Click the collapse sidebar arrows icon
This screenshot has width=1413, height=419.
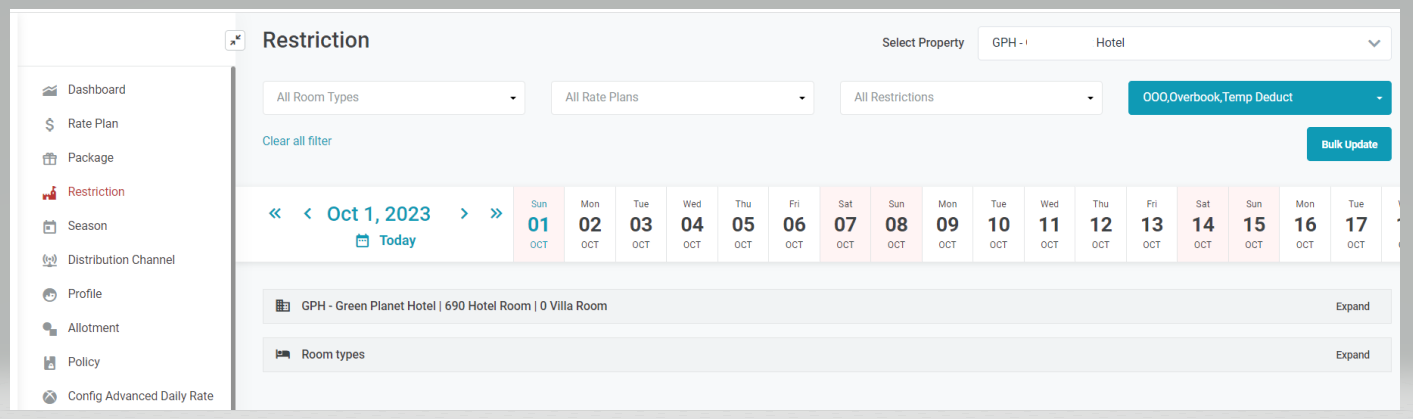pyautogui.click(x=235, y=40)
